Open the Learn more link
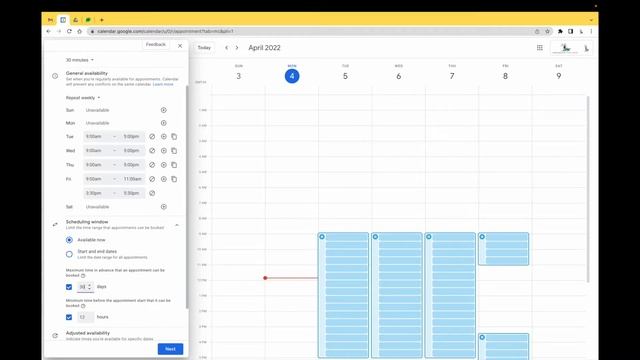The height and width of the screenshot is (360, 640). point(163,84)
